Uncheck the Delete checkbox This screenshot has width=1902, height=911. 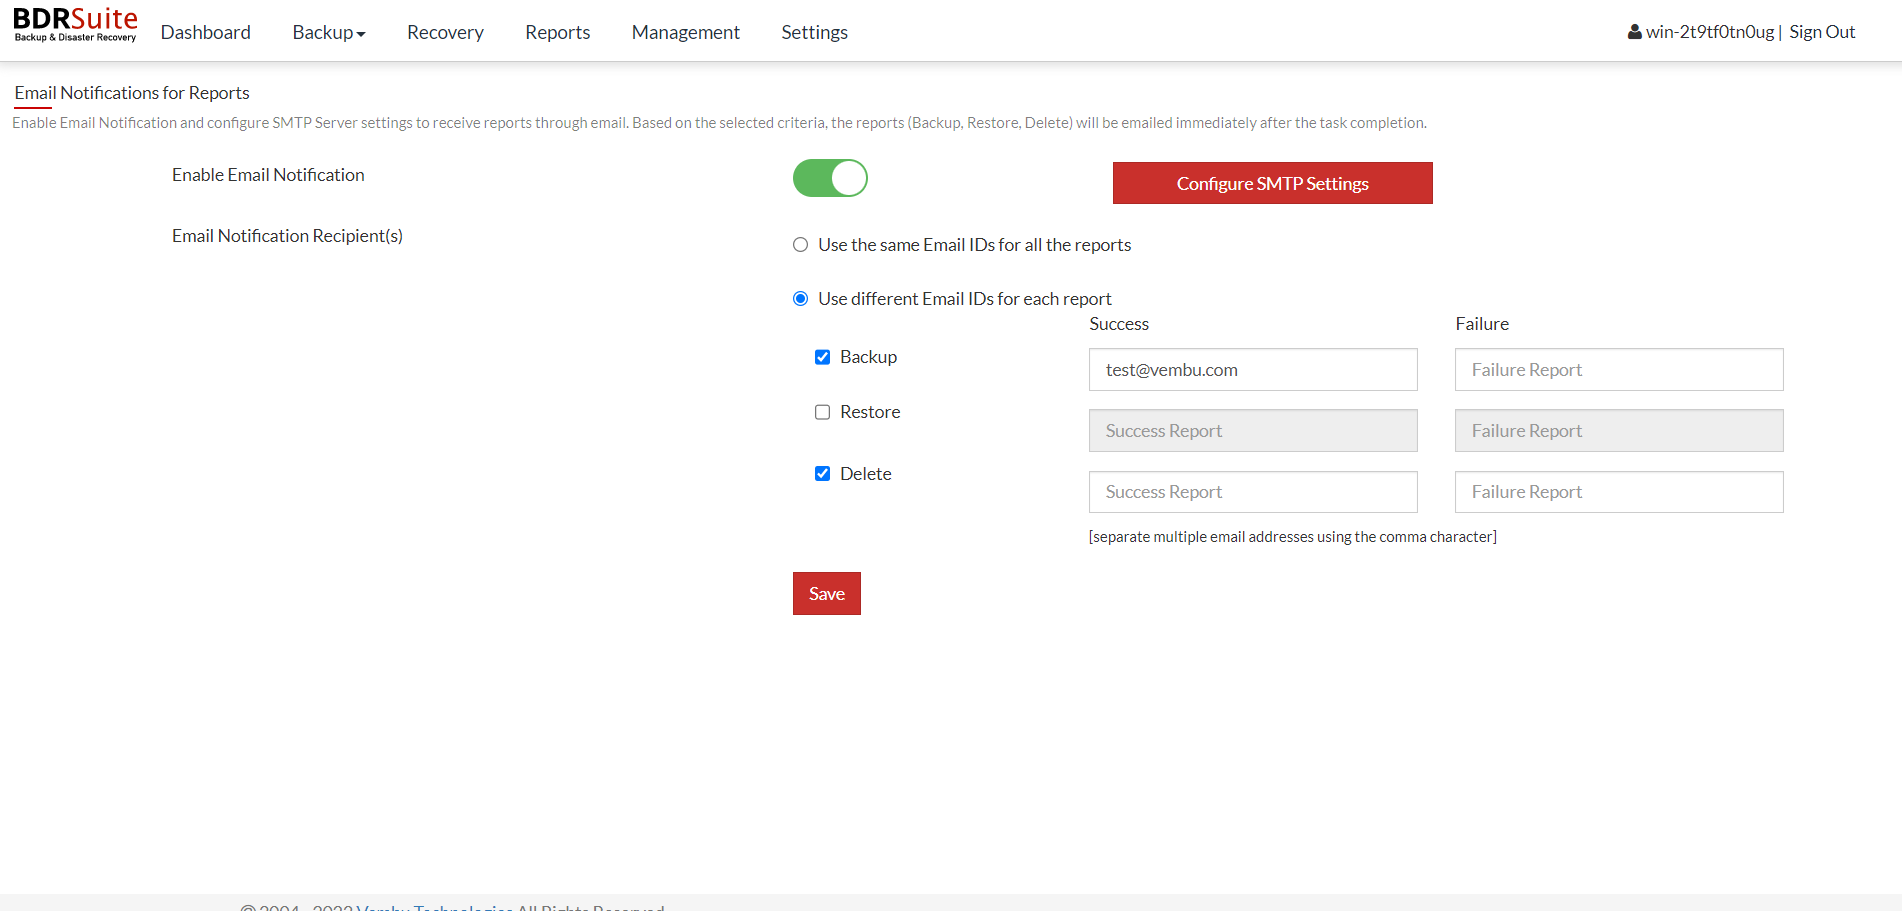coord(822,474)
